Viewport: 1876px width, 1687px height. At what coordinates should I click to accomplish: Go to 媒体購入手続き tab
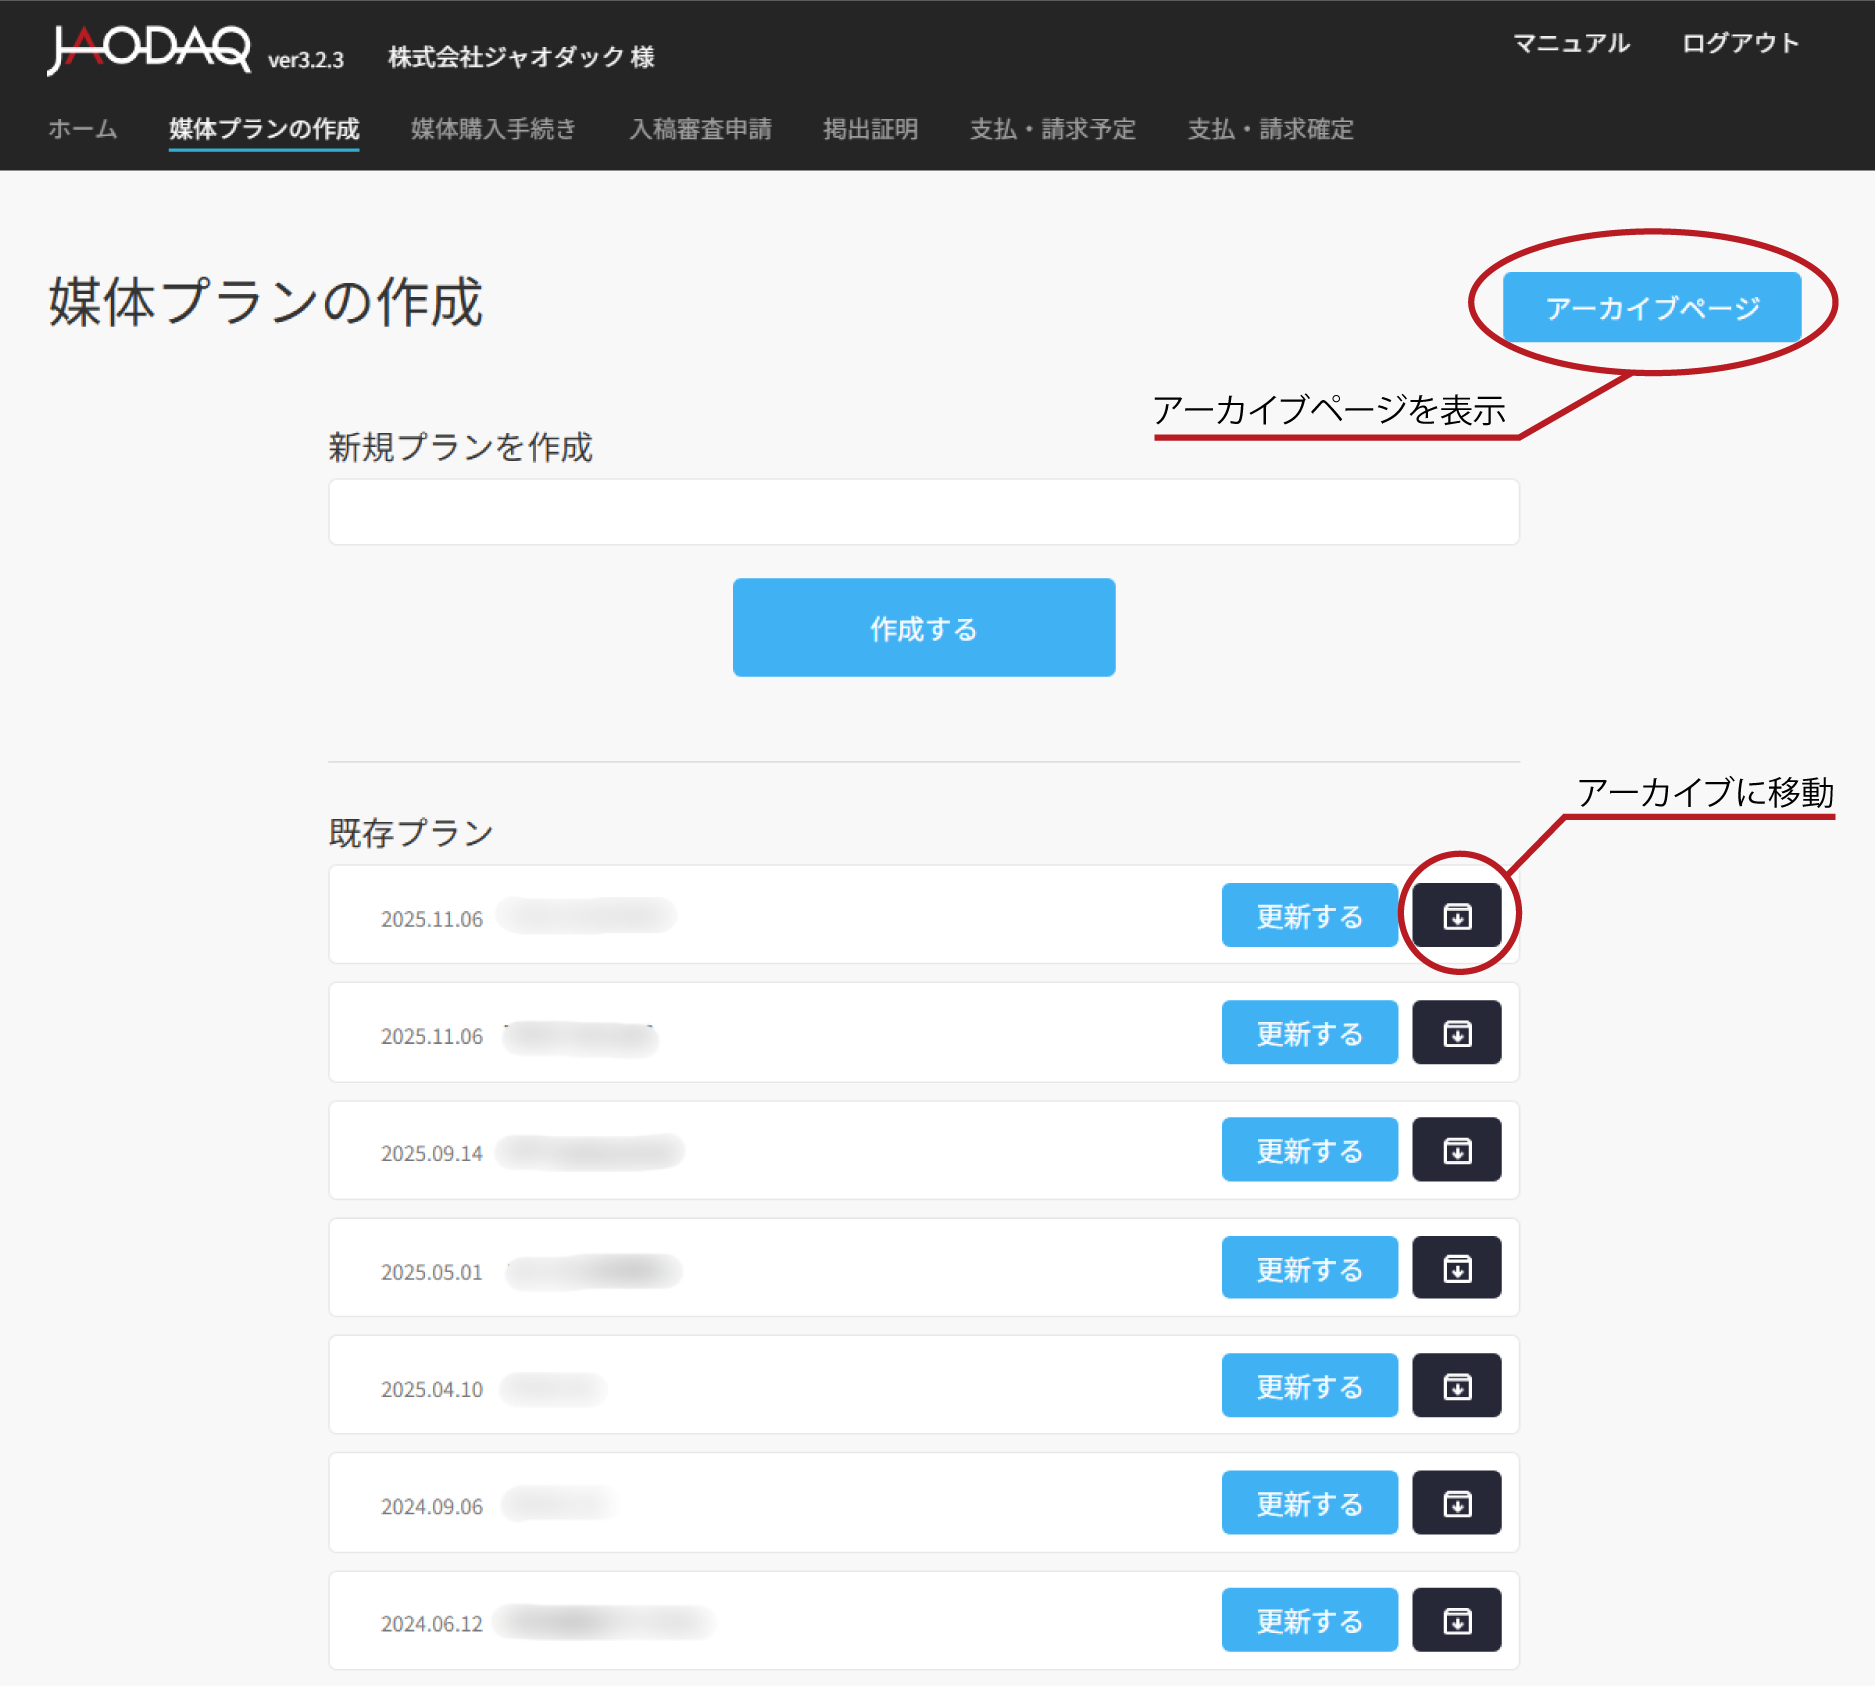tap(494, 129)
